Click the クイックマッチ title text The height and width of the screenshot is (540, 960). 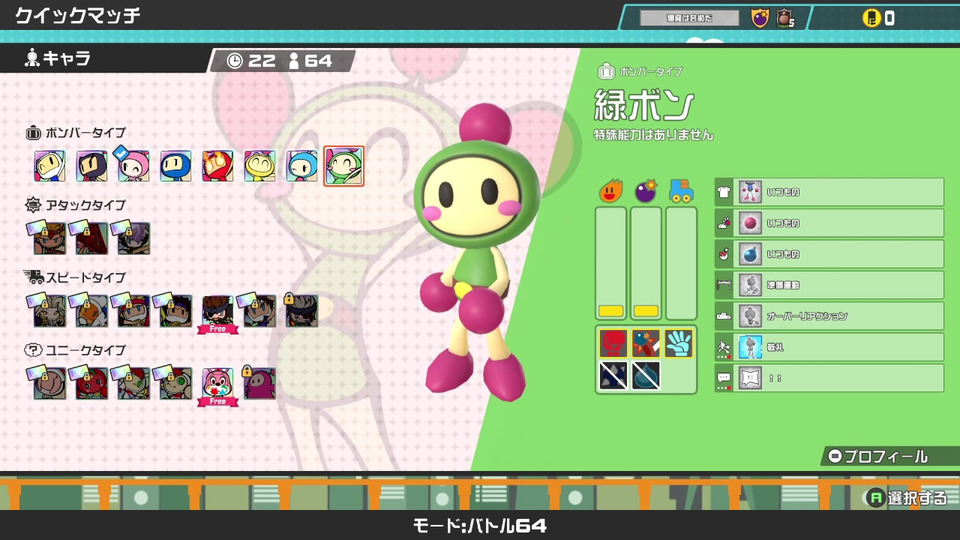(78, 15)
